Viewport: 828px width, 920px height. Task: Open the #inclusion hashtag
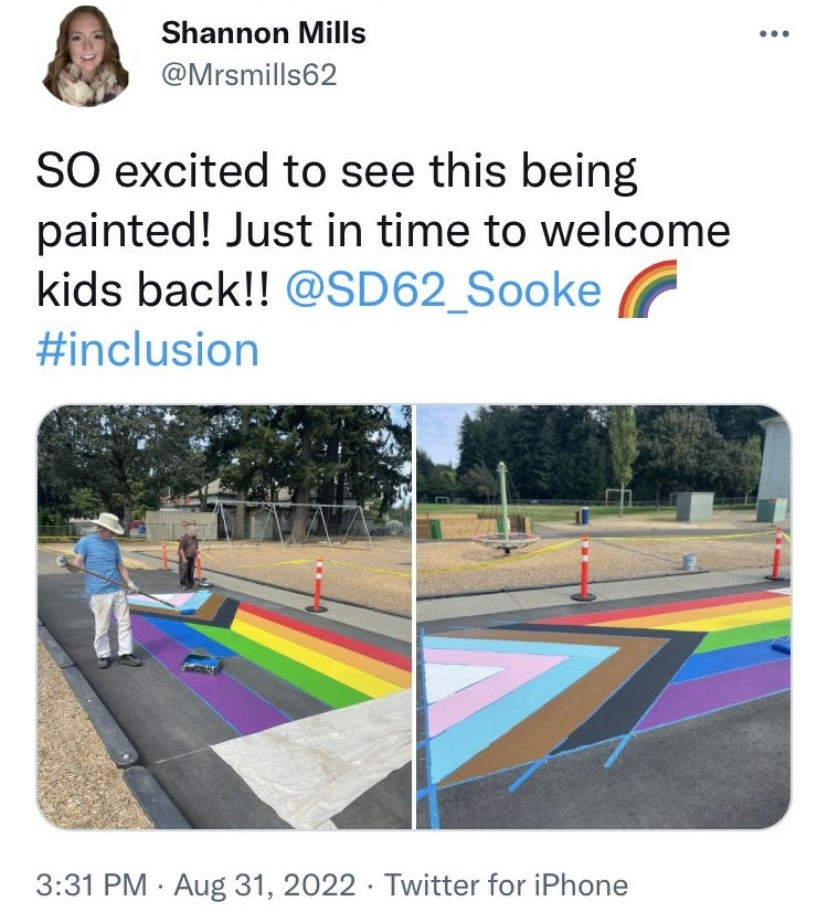148,350
